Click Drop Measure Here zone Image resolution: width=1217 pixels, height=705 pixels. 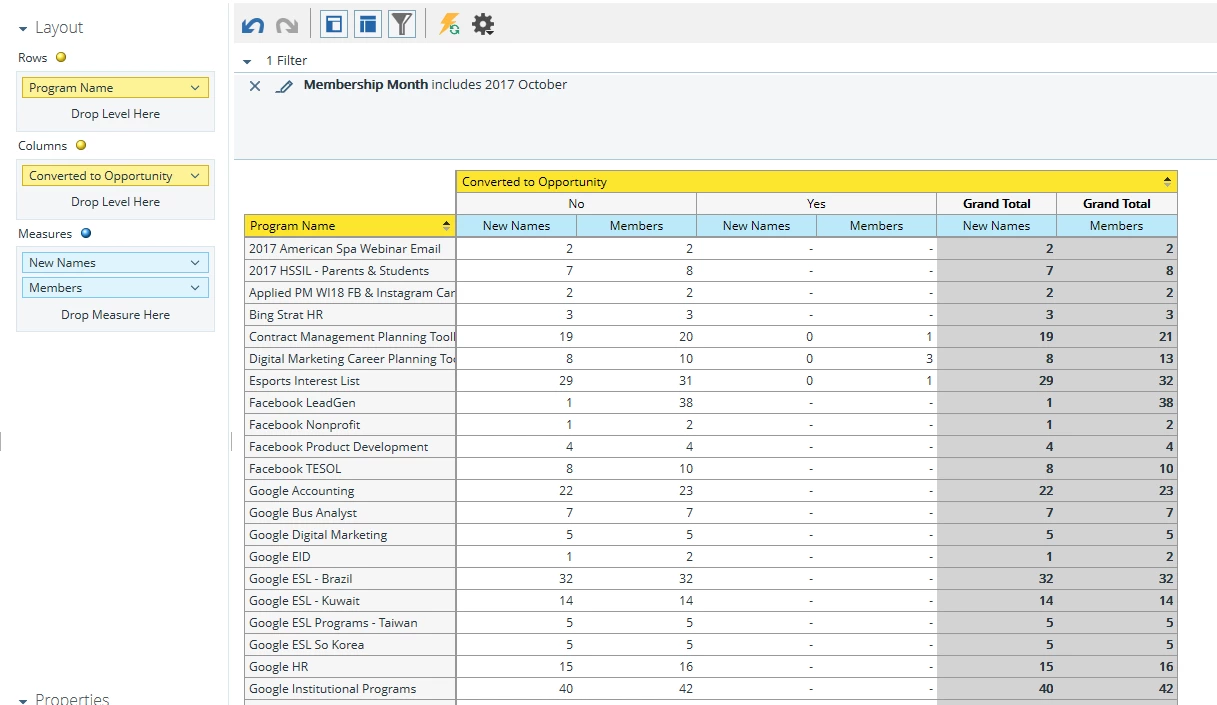pos(115,315)
